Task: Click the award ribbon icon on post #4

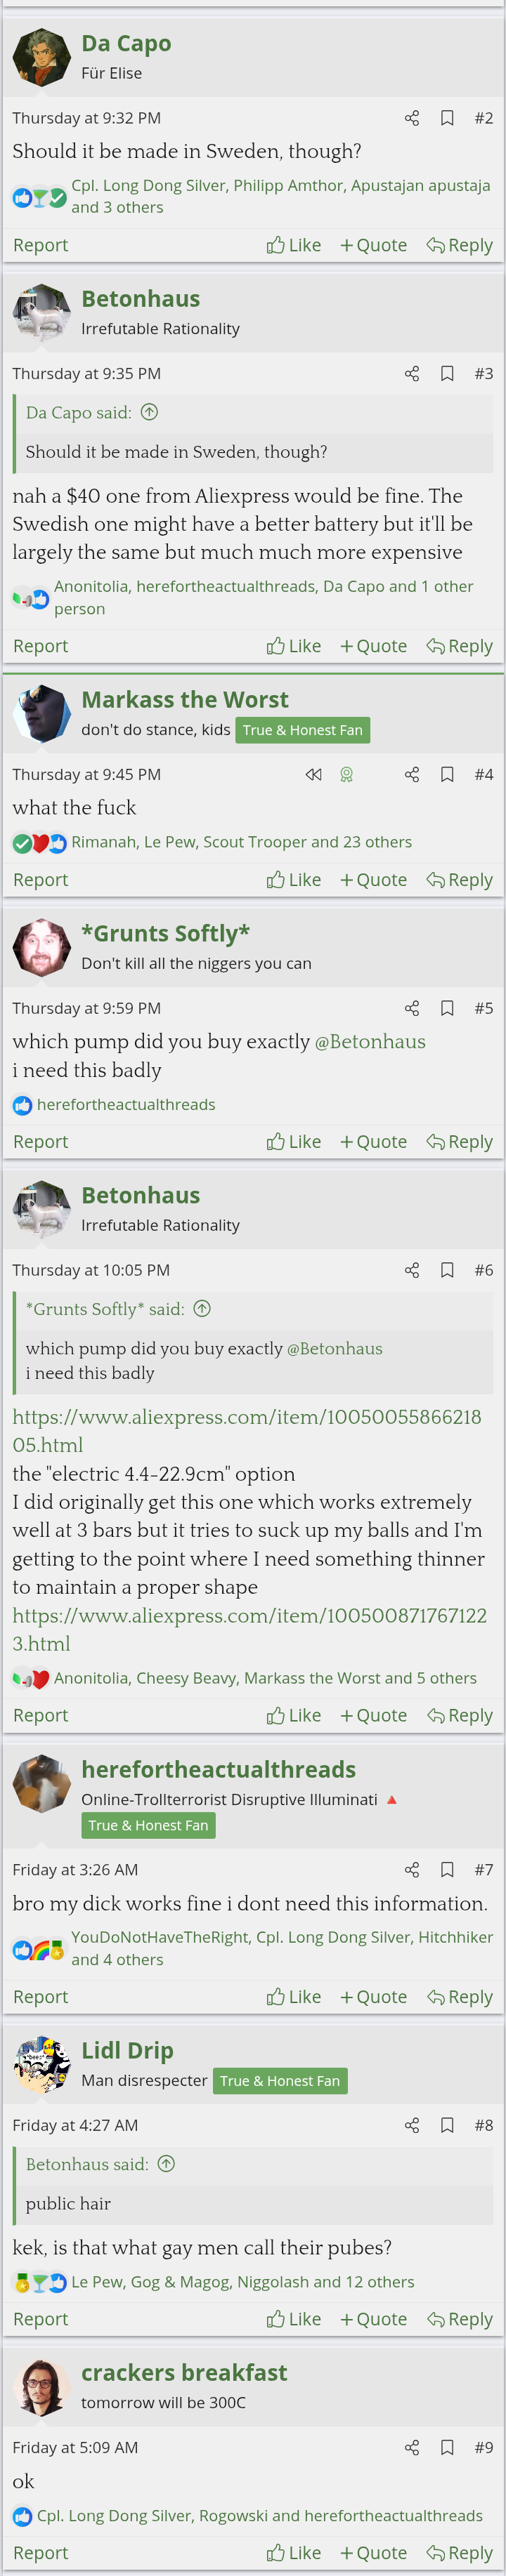Action: point(346,774)
